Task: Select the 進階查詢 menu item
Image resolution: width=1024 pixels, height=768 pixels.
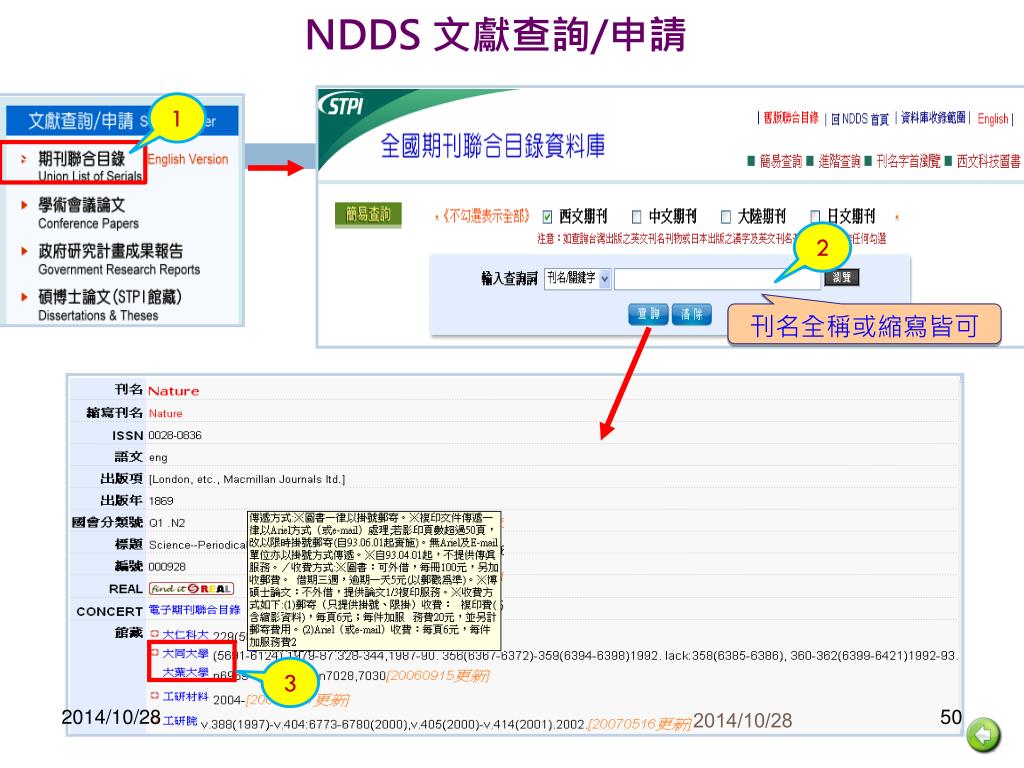Action: coord(839,161)
